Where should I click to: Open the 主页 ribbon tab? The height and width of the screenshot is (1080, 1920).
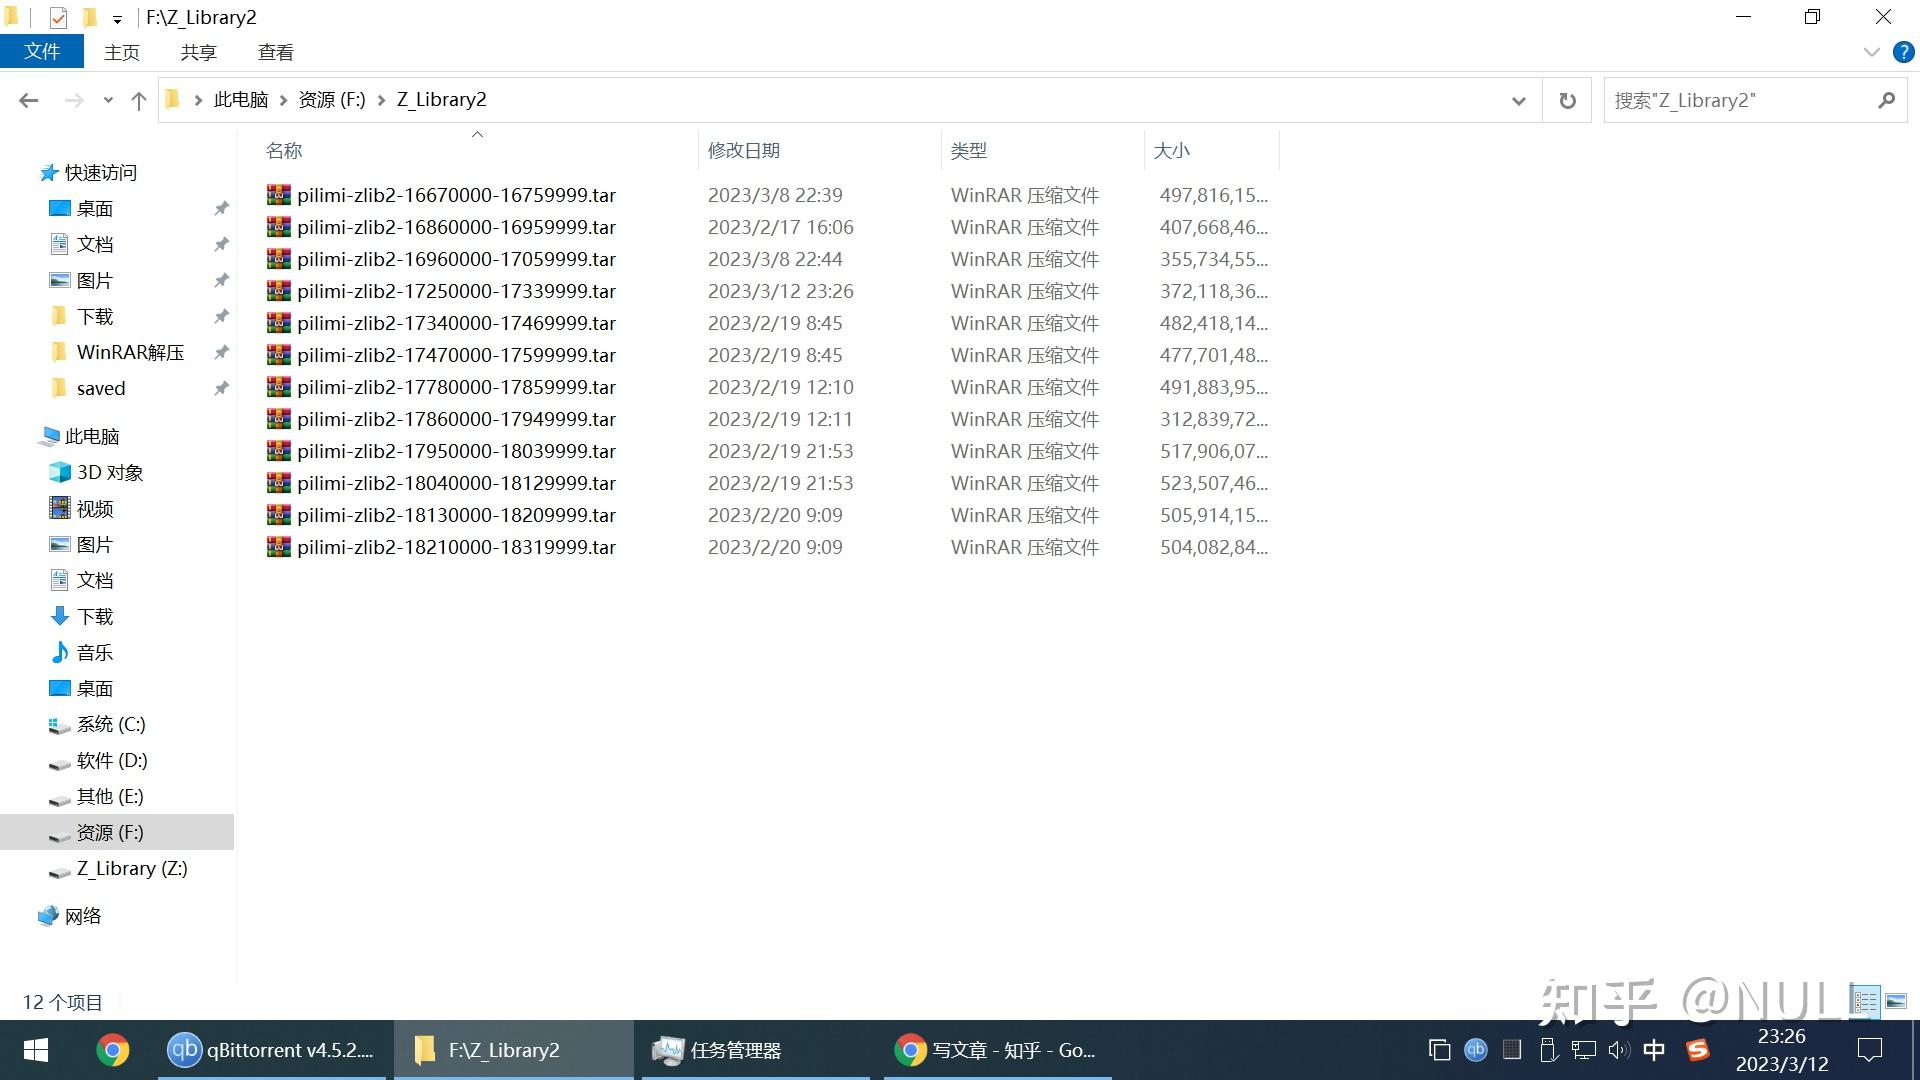(122, 52)
